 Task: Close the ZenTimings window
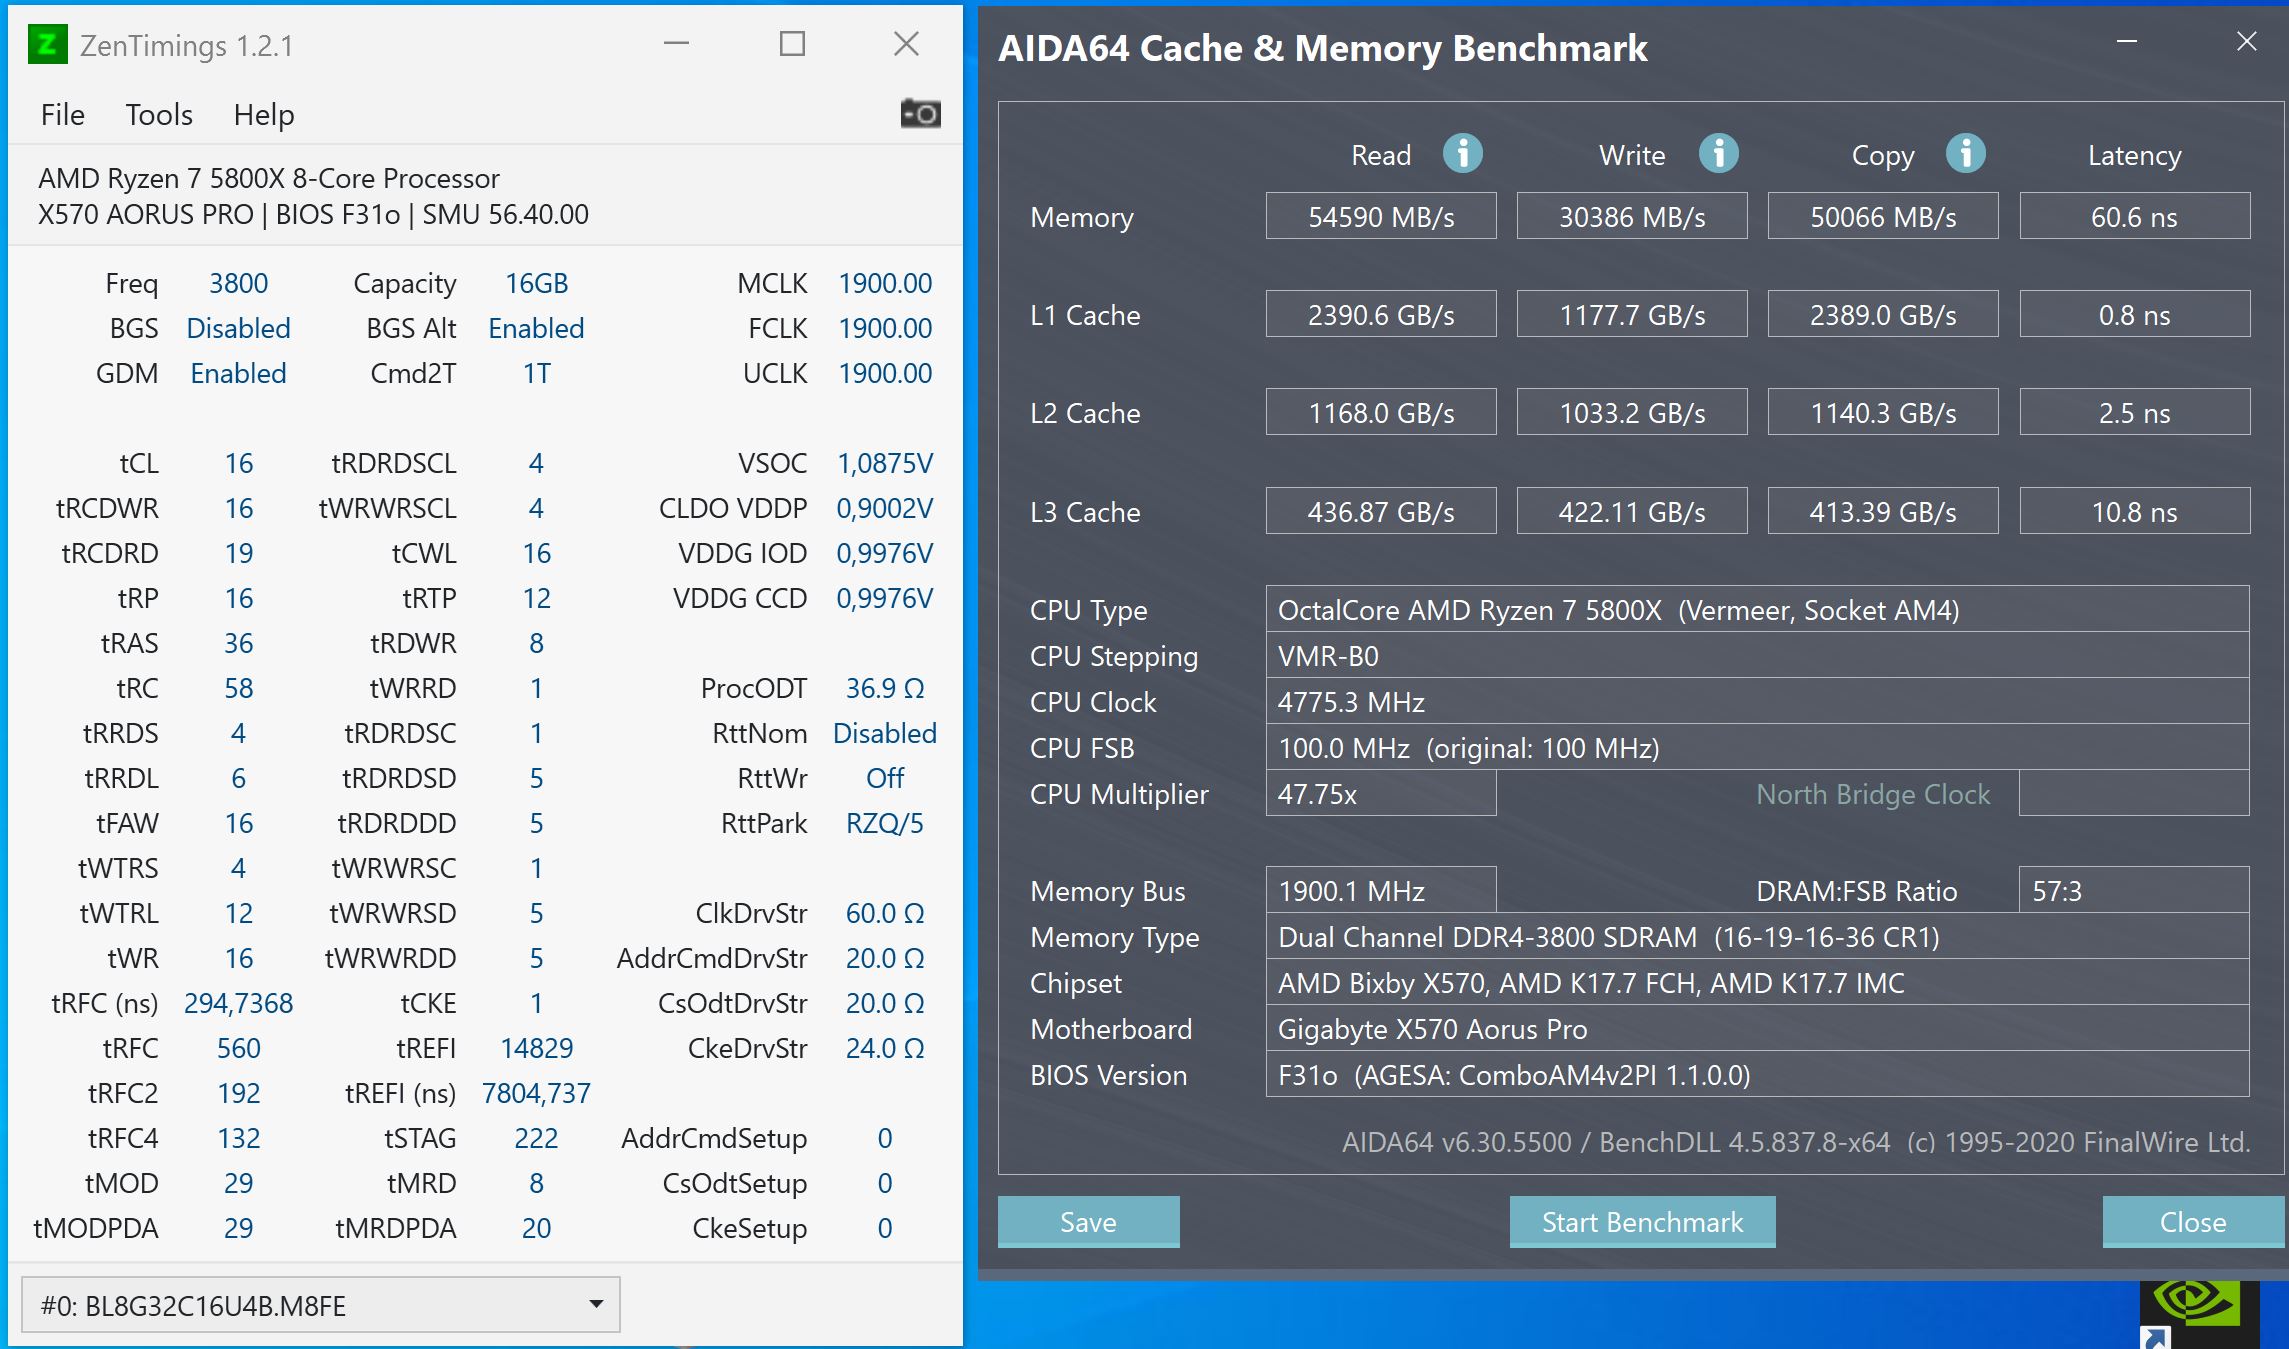(x=906, y=44)
